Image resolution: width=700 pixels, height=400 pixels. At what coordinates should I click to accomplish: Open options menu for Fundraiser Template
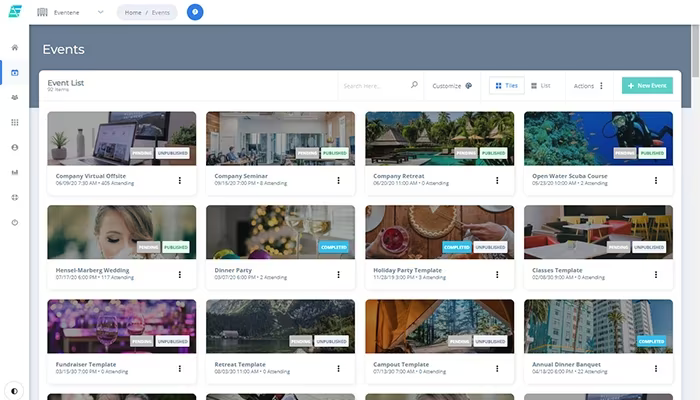pyautogui.click(x=180, y=369)
